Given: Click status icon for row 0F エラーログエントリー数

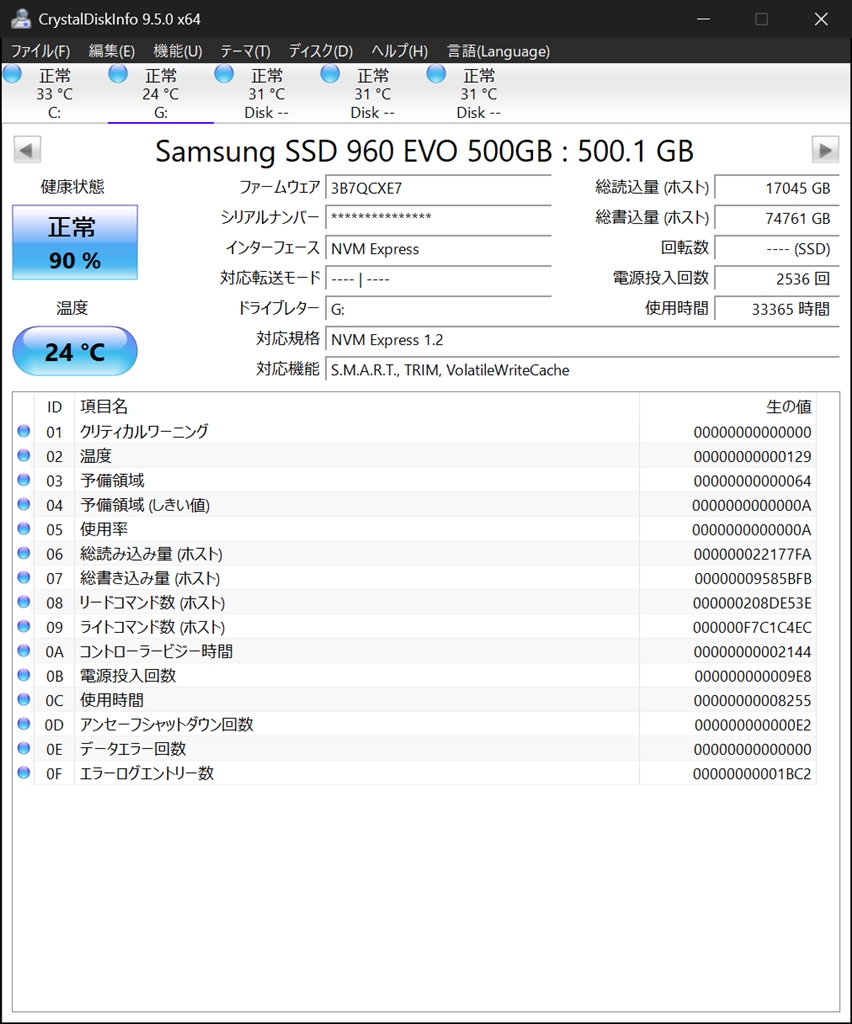Looking at the screenshot, I should pyautogui.click(x=24, y=773).
